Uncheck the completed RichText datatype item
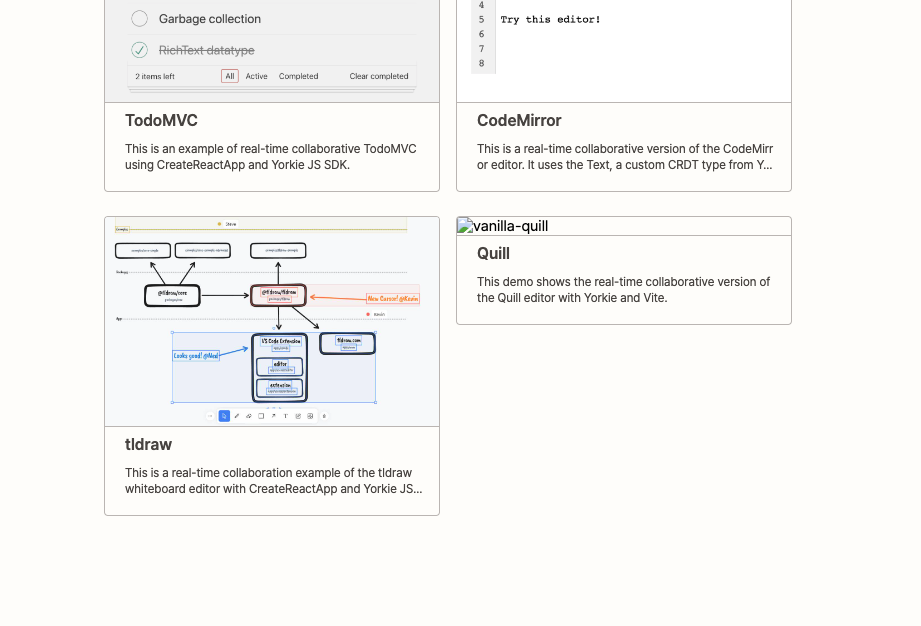 [139, 49]
